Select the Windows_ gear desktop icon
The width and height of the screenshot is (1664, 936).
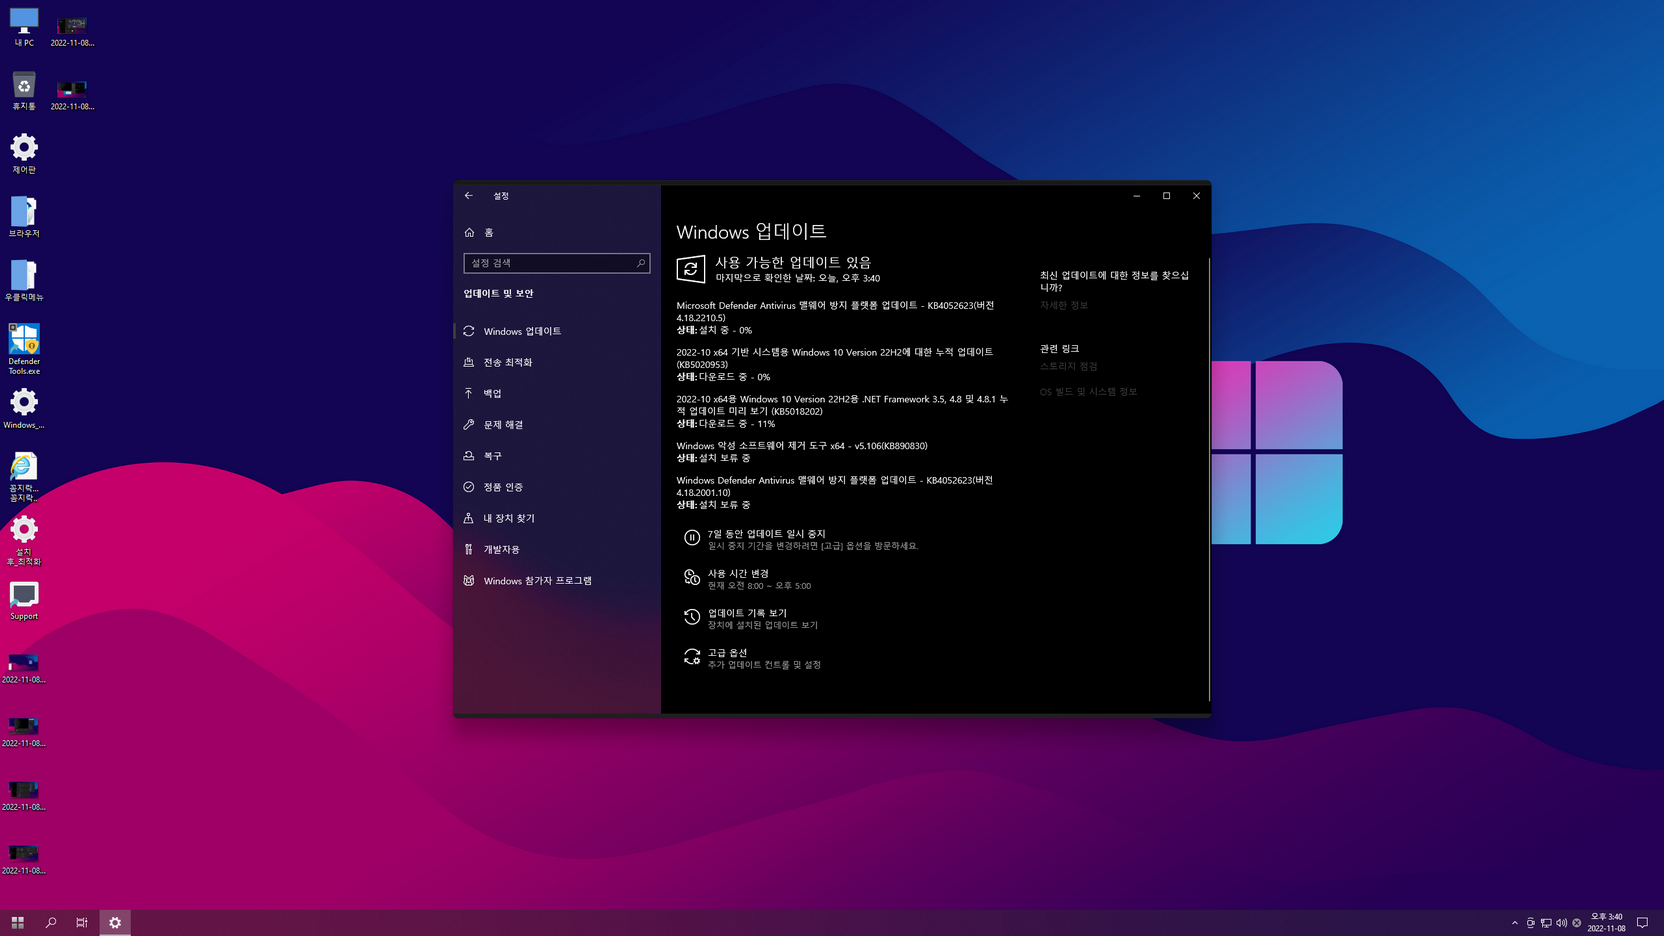(24, 409)
